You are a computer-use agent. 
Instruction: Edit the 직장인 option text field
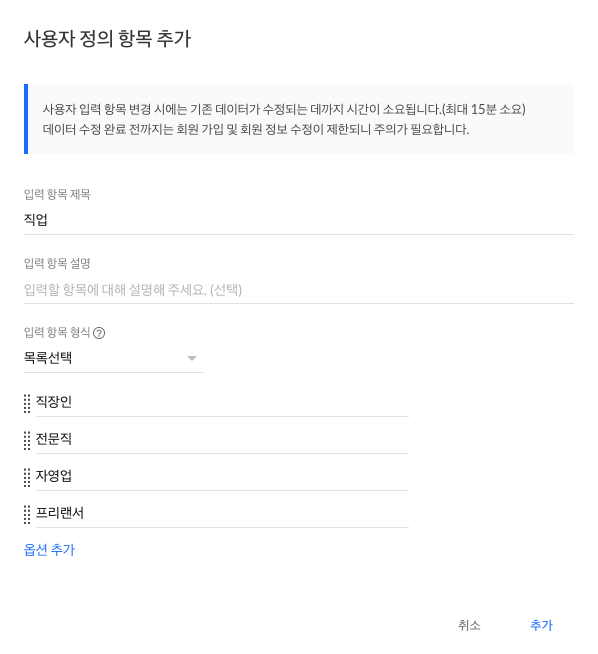pos(222,402)
